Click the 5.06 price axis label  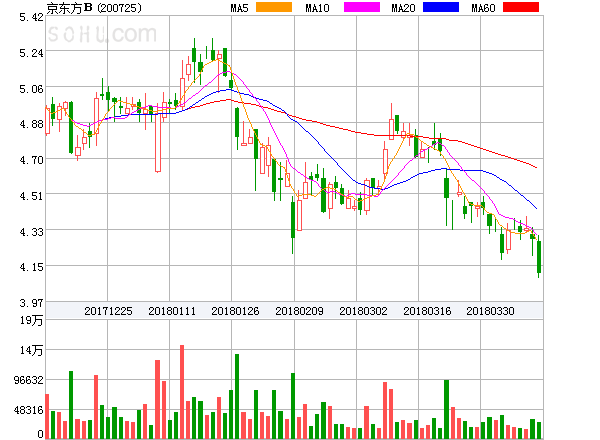click(x=32, y=89)
